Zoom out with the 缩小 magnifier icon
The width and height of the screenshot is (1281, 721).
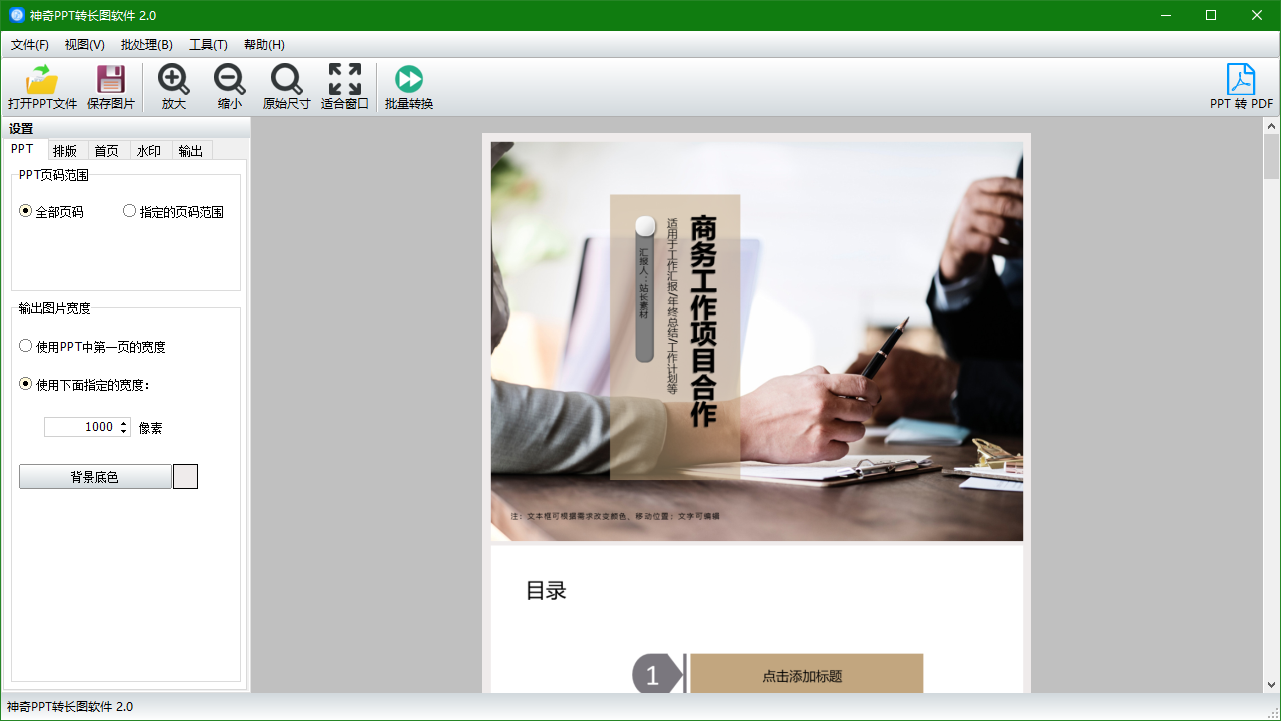[230, 80]
